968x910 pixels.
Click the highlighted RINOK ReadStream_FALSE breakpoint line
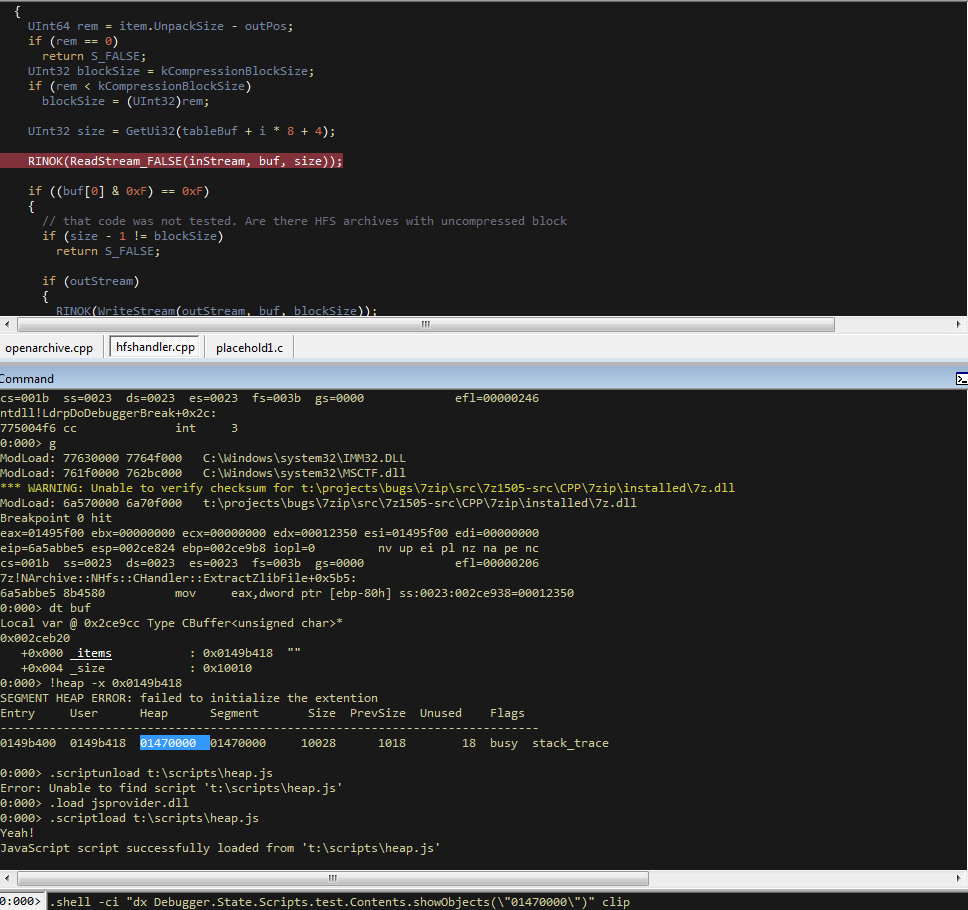tap(185, 161)
